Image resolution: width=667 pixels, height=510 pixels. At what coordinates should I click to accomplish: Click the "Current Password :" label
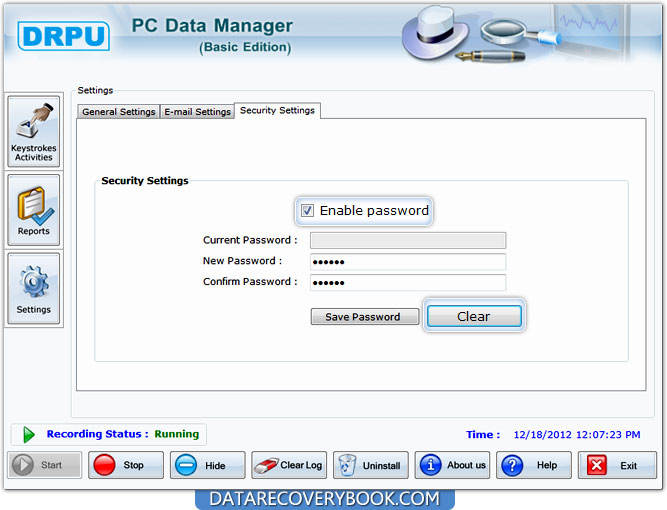tap(250, 240)
